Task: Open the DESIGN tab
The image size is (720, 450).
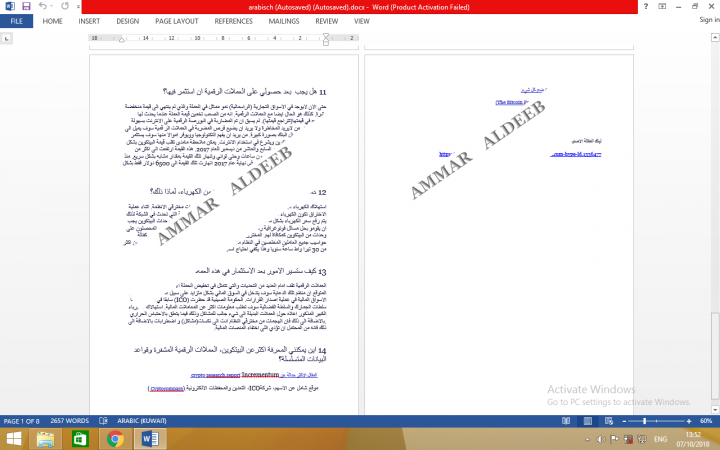Action: (128, 21)
